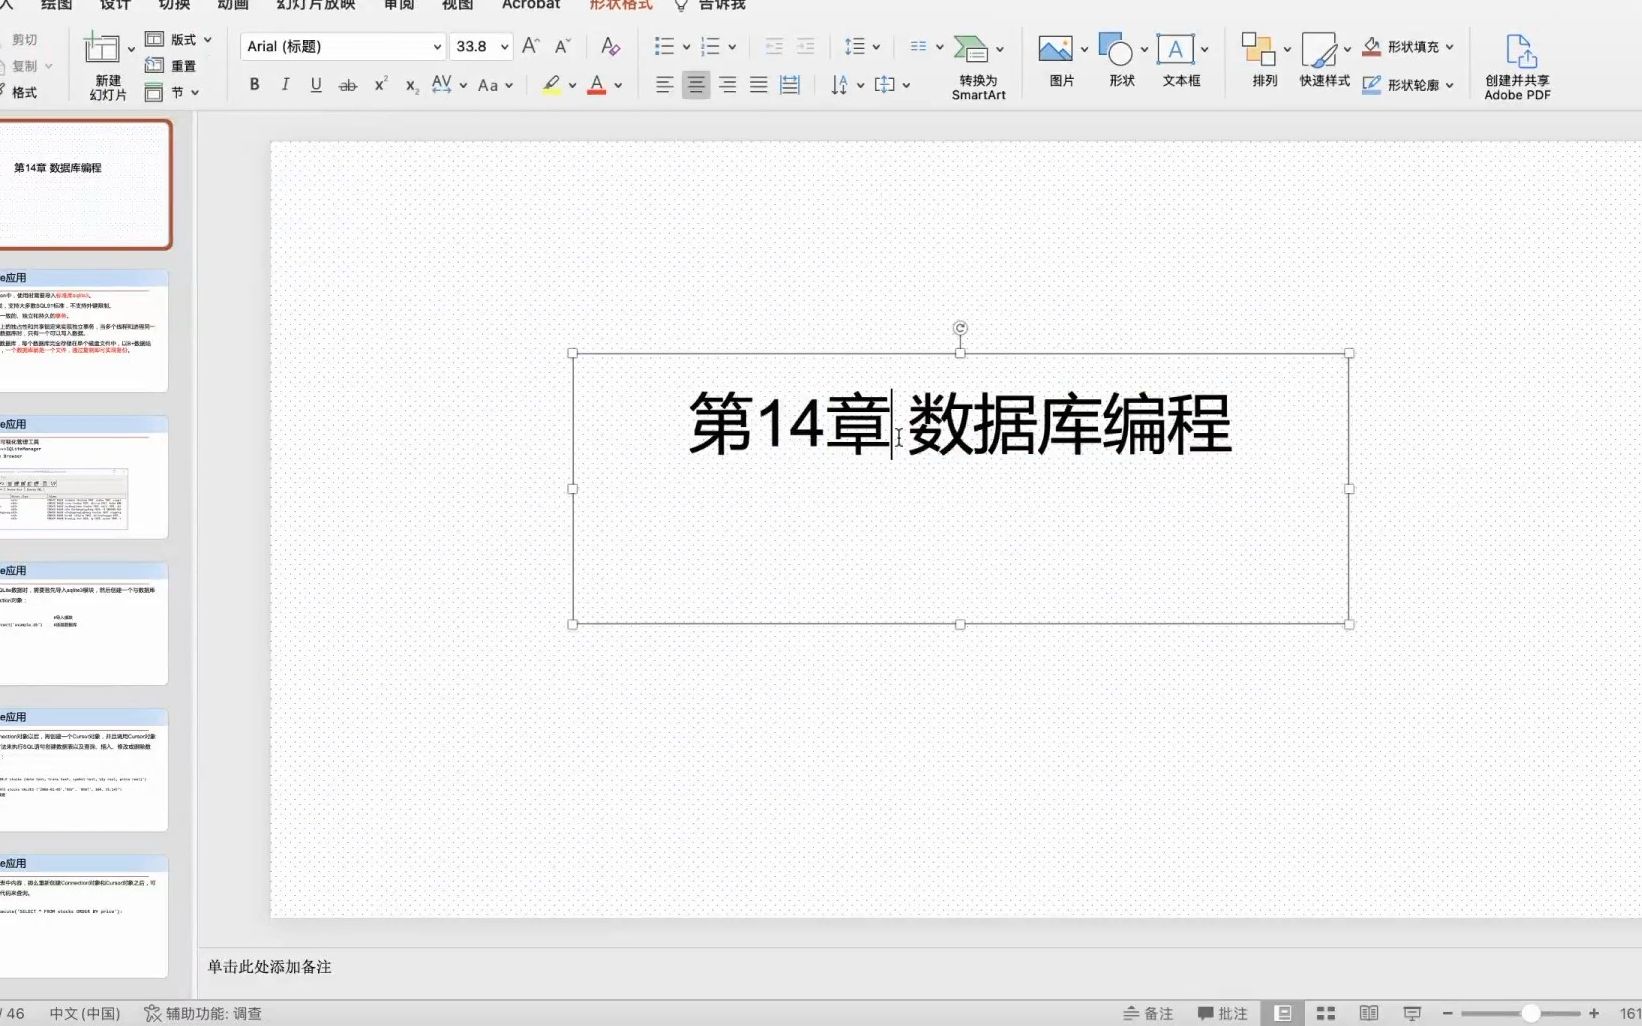Click the numbered list icon
Screen dimensions: 1642x1026
click(710, 46)
